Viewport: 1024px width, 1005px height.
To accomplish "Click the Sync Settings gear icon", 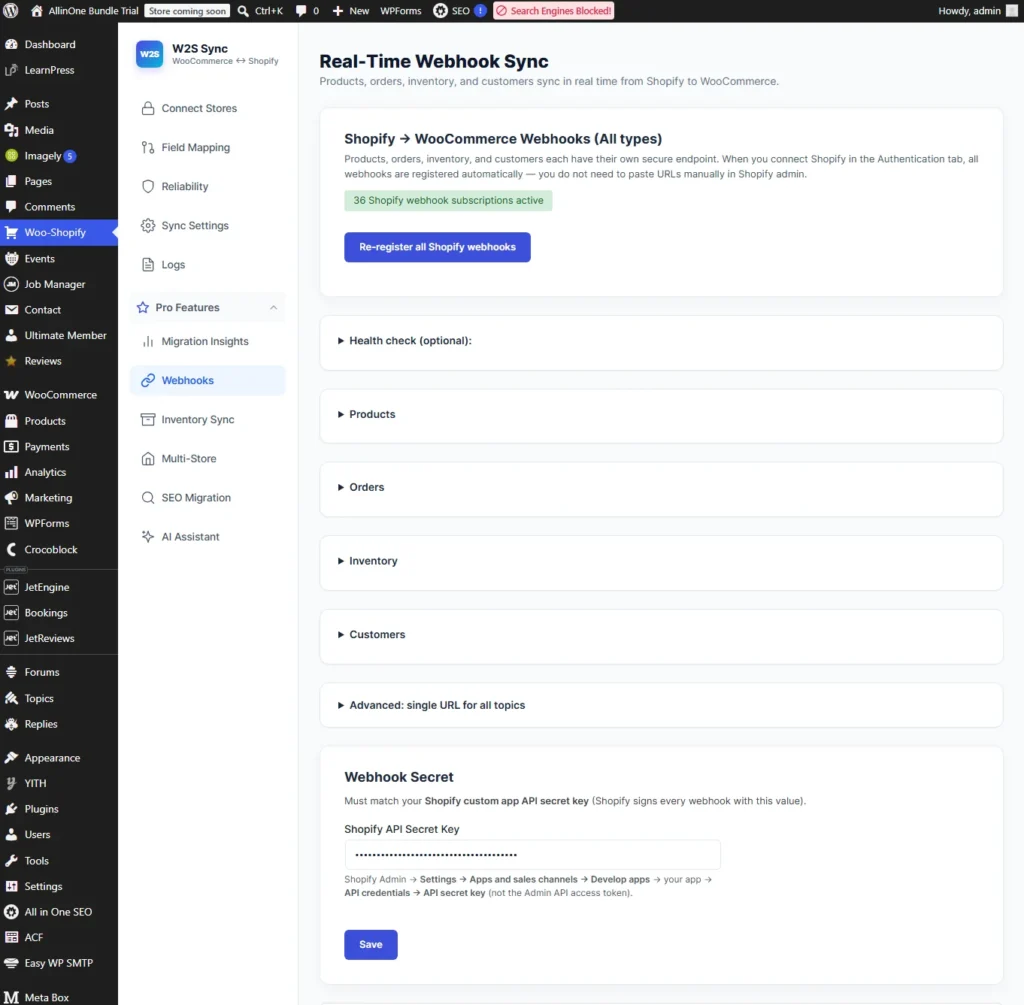I will coord(148,226).
